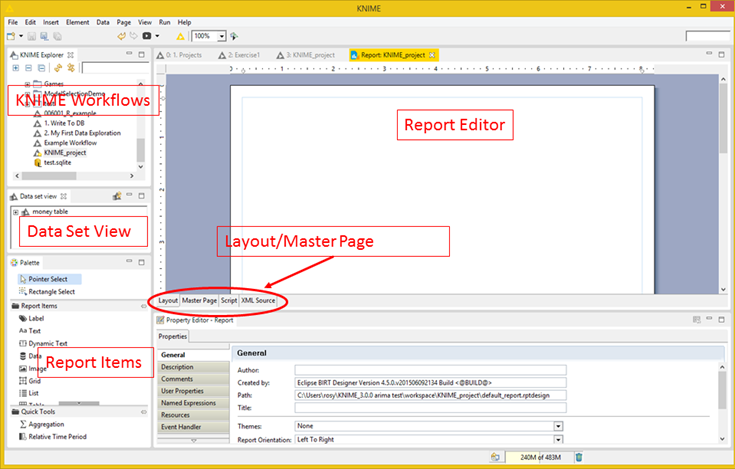The height and width of the screenshot is (469, 735).
Task: Select the Named Expressions category
Action: click(x=193, y=403)
